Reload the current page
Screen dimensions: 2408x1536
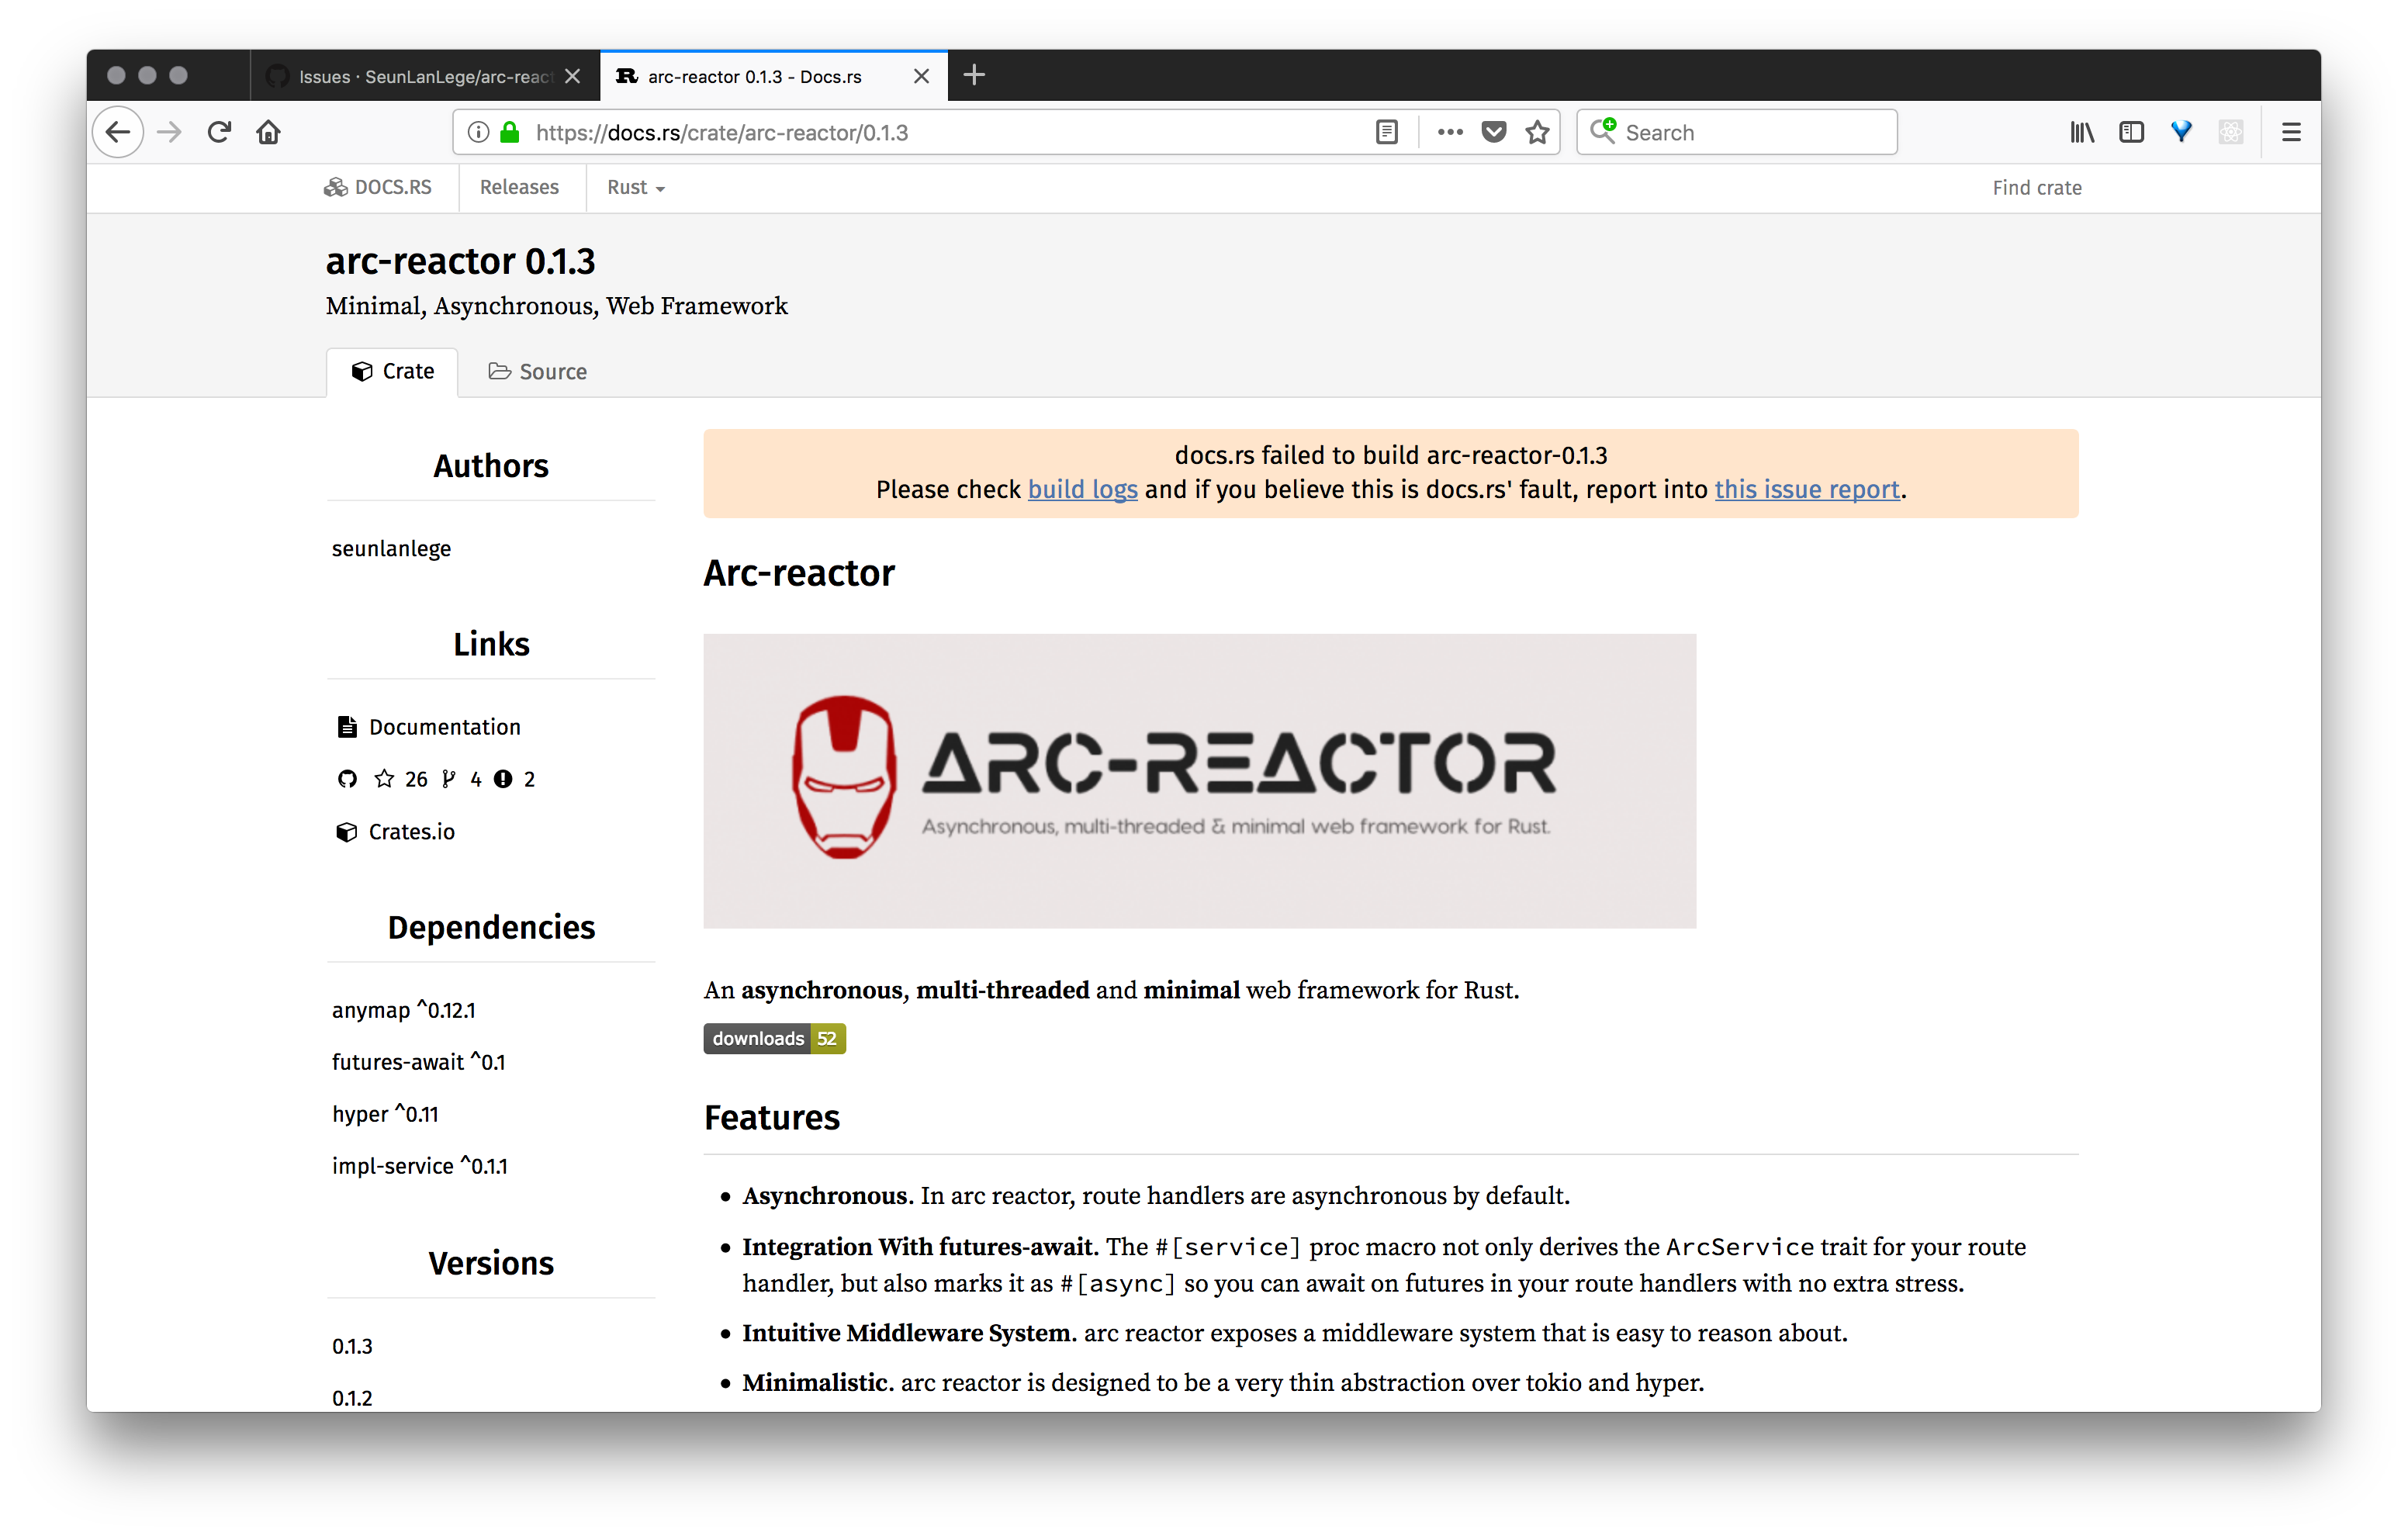(x=219, y=131)
